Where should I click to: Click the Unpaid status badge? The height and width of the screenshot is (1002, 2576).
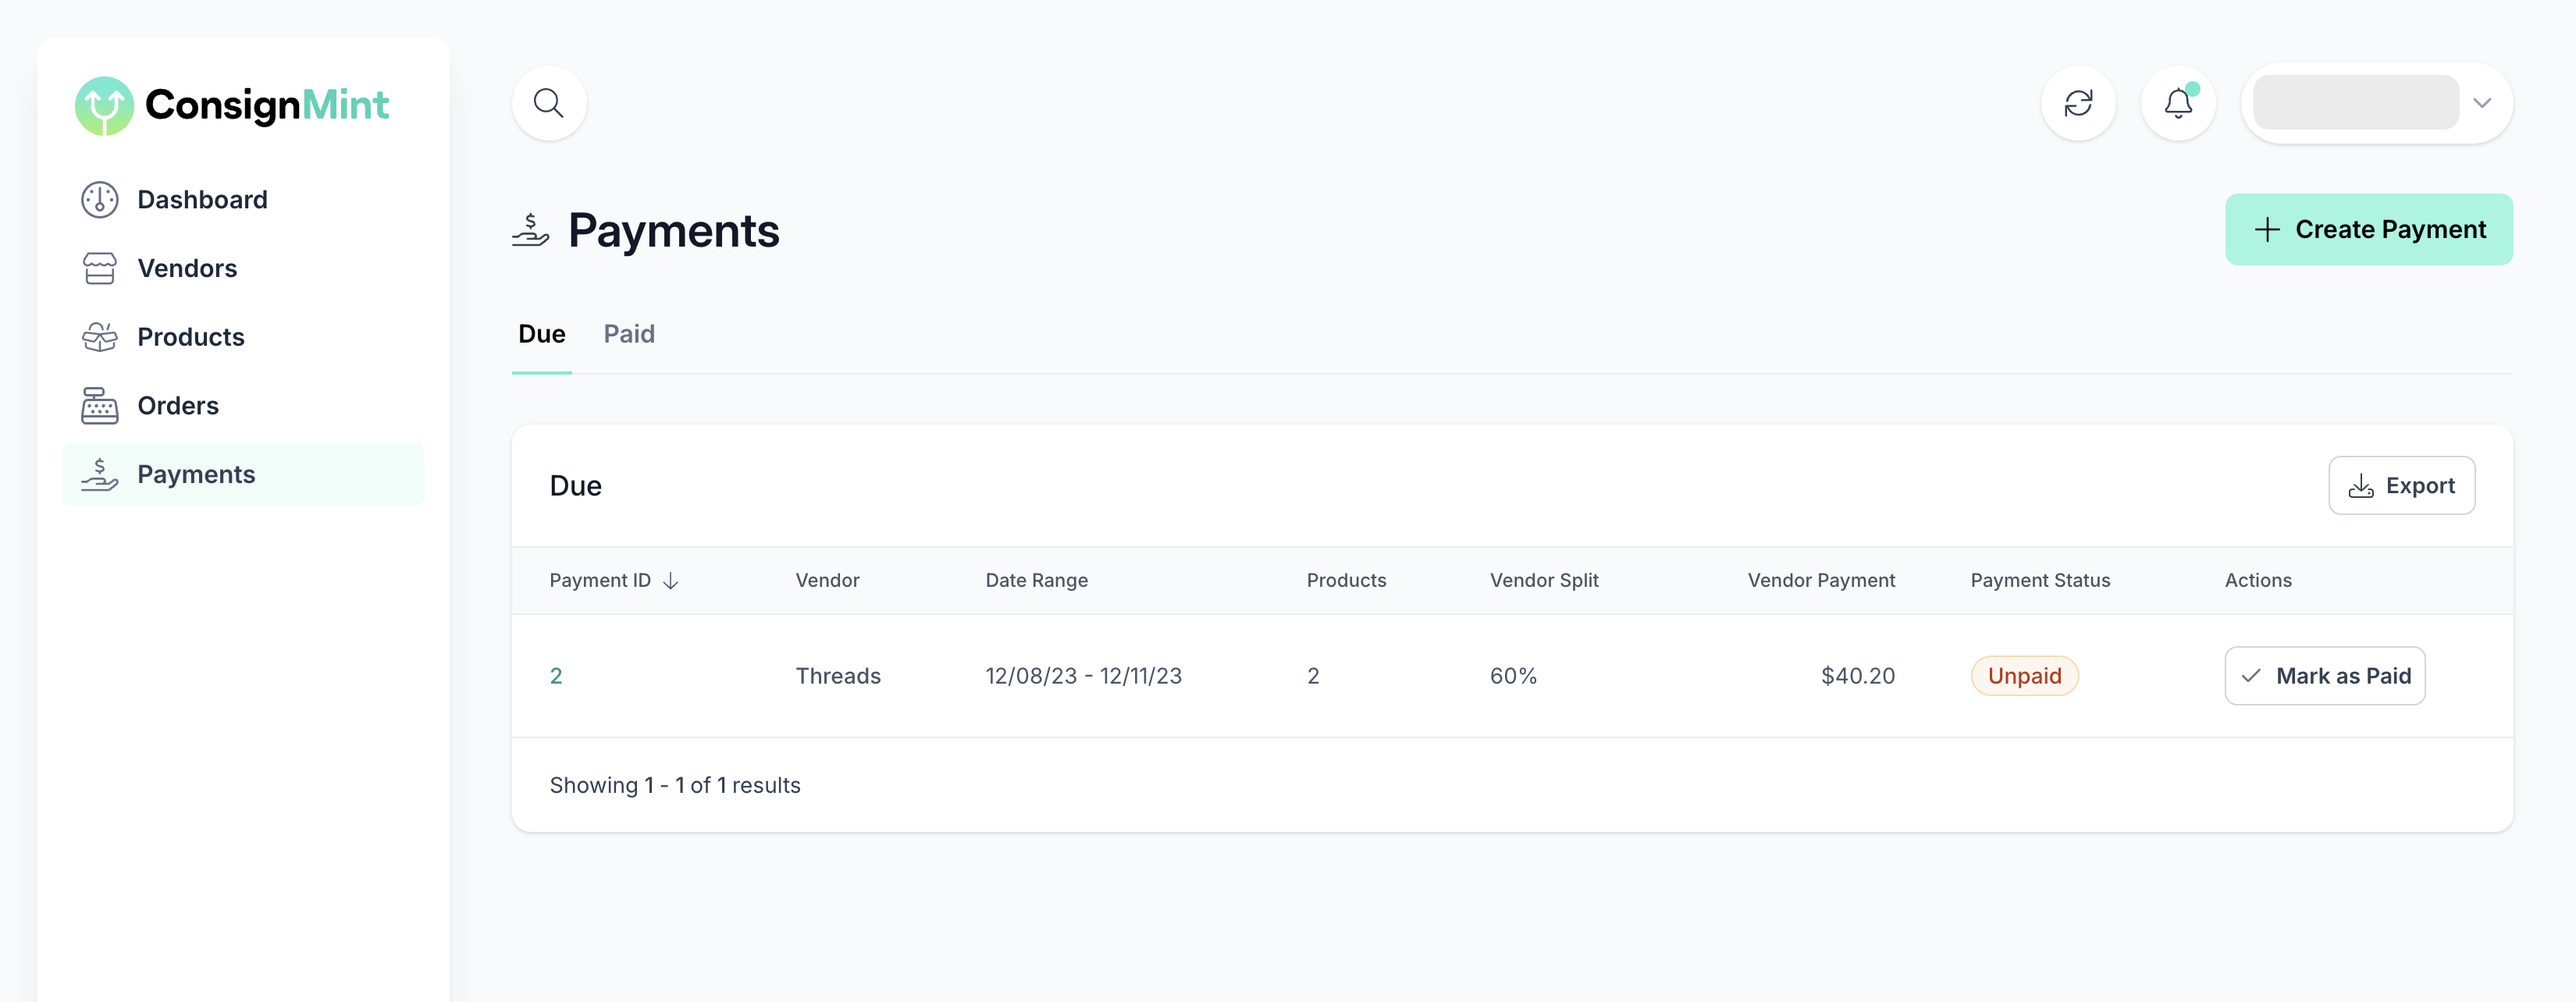pos(2024,676)
